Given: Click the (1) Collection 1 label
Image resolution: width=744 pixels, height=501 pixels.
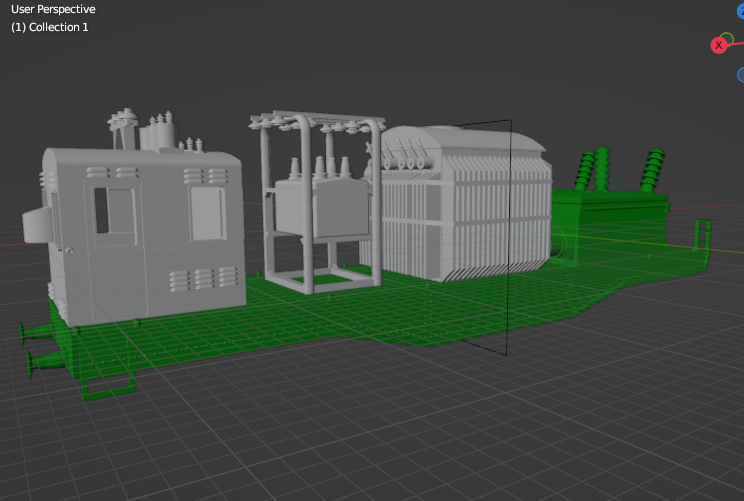Looking at the screenshot, I should [x=50, y=27].
